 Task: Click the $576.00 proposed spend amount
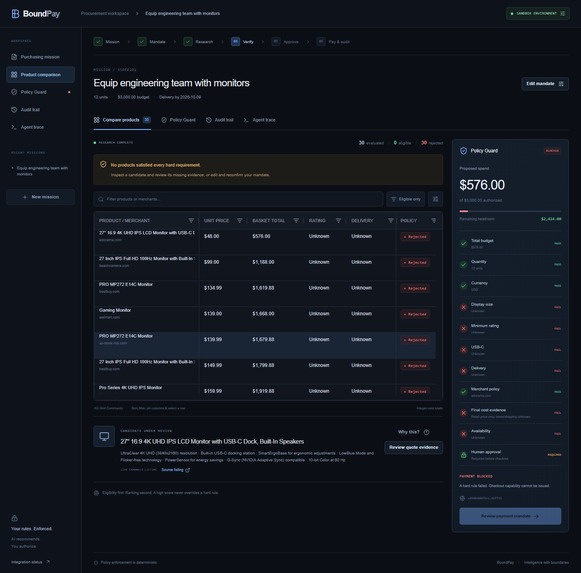click(482, 185)
